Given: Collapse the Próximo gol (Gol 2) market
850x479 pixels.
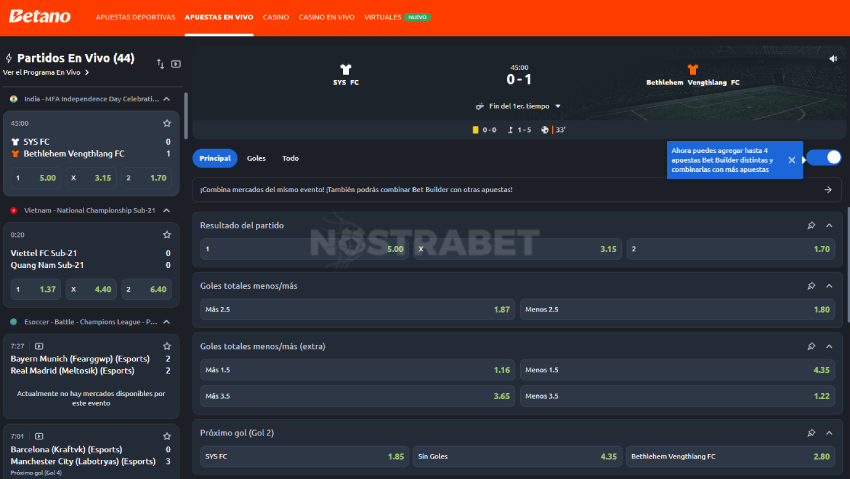Looking at the screenshot, I should point(829,433).
